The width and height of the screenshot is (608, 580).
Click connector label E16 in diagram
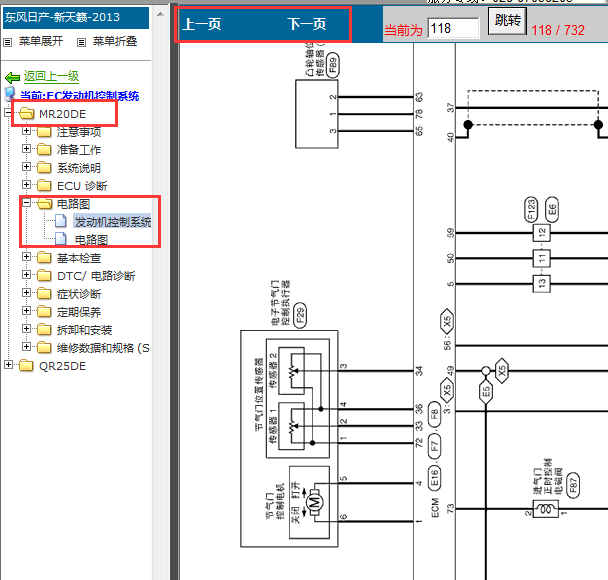coord(434,477)
